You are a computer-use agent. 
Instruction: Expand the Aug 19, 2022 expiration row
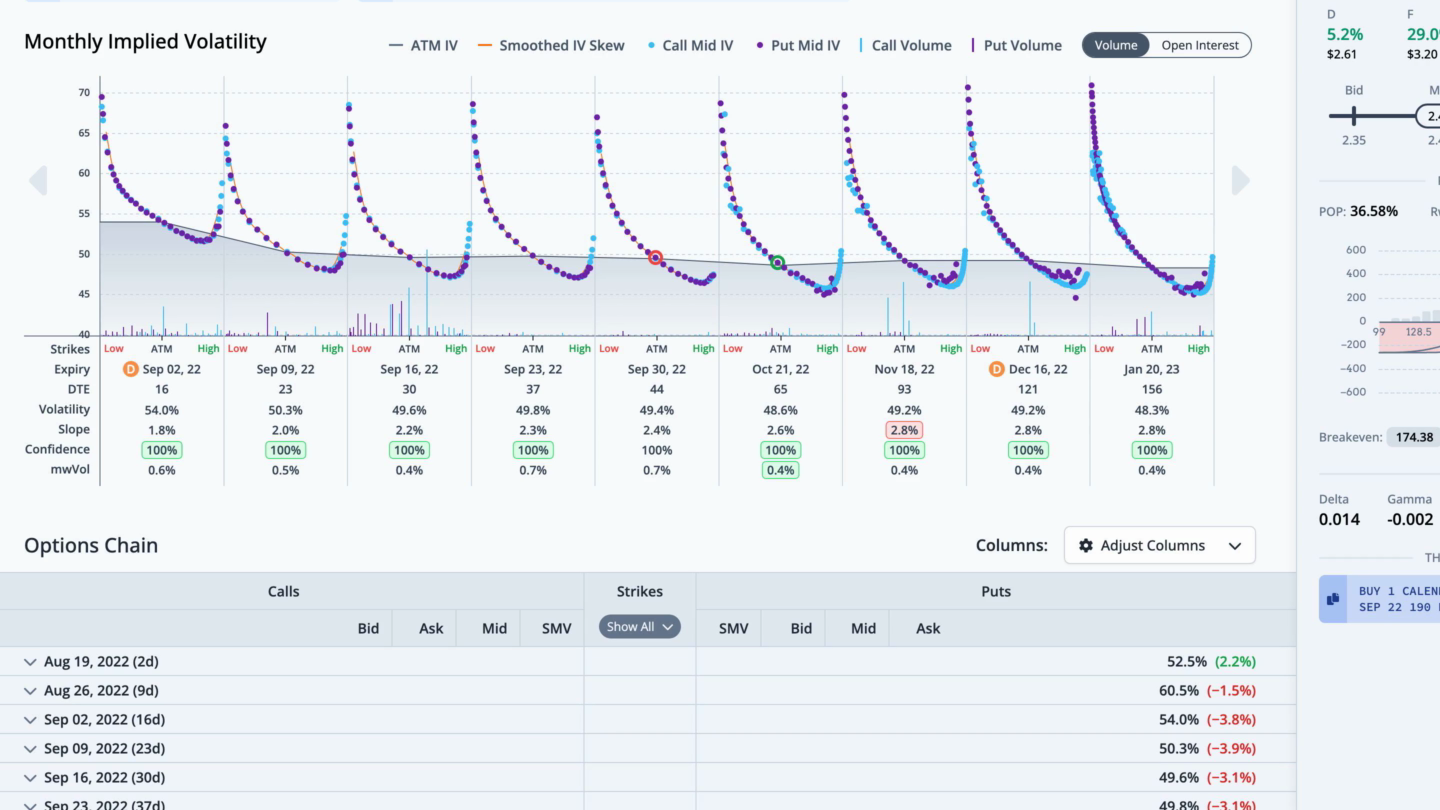pos(31,662)
